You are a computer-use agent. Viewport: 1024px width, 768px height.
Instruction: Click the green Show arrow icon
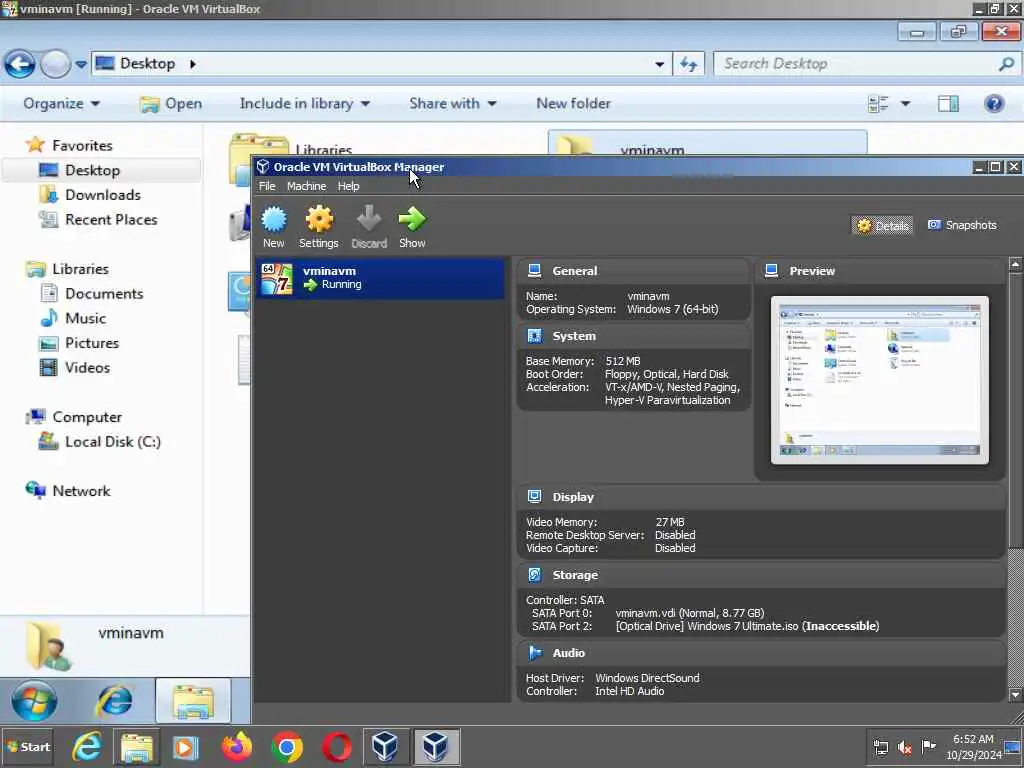412,219
